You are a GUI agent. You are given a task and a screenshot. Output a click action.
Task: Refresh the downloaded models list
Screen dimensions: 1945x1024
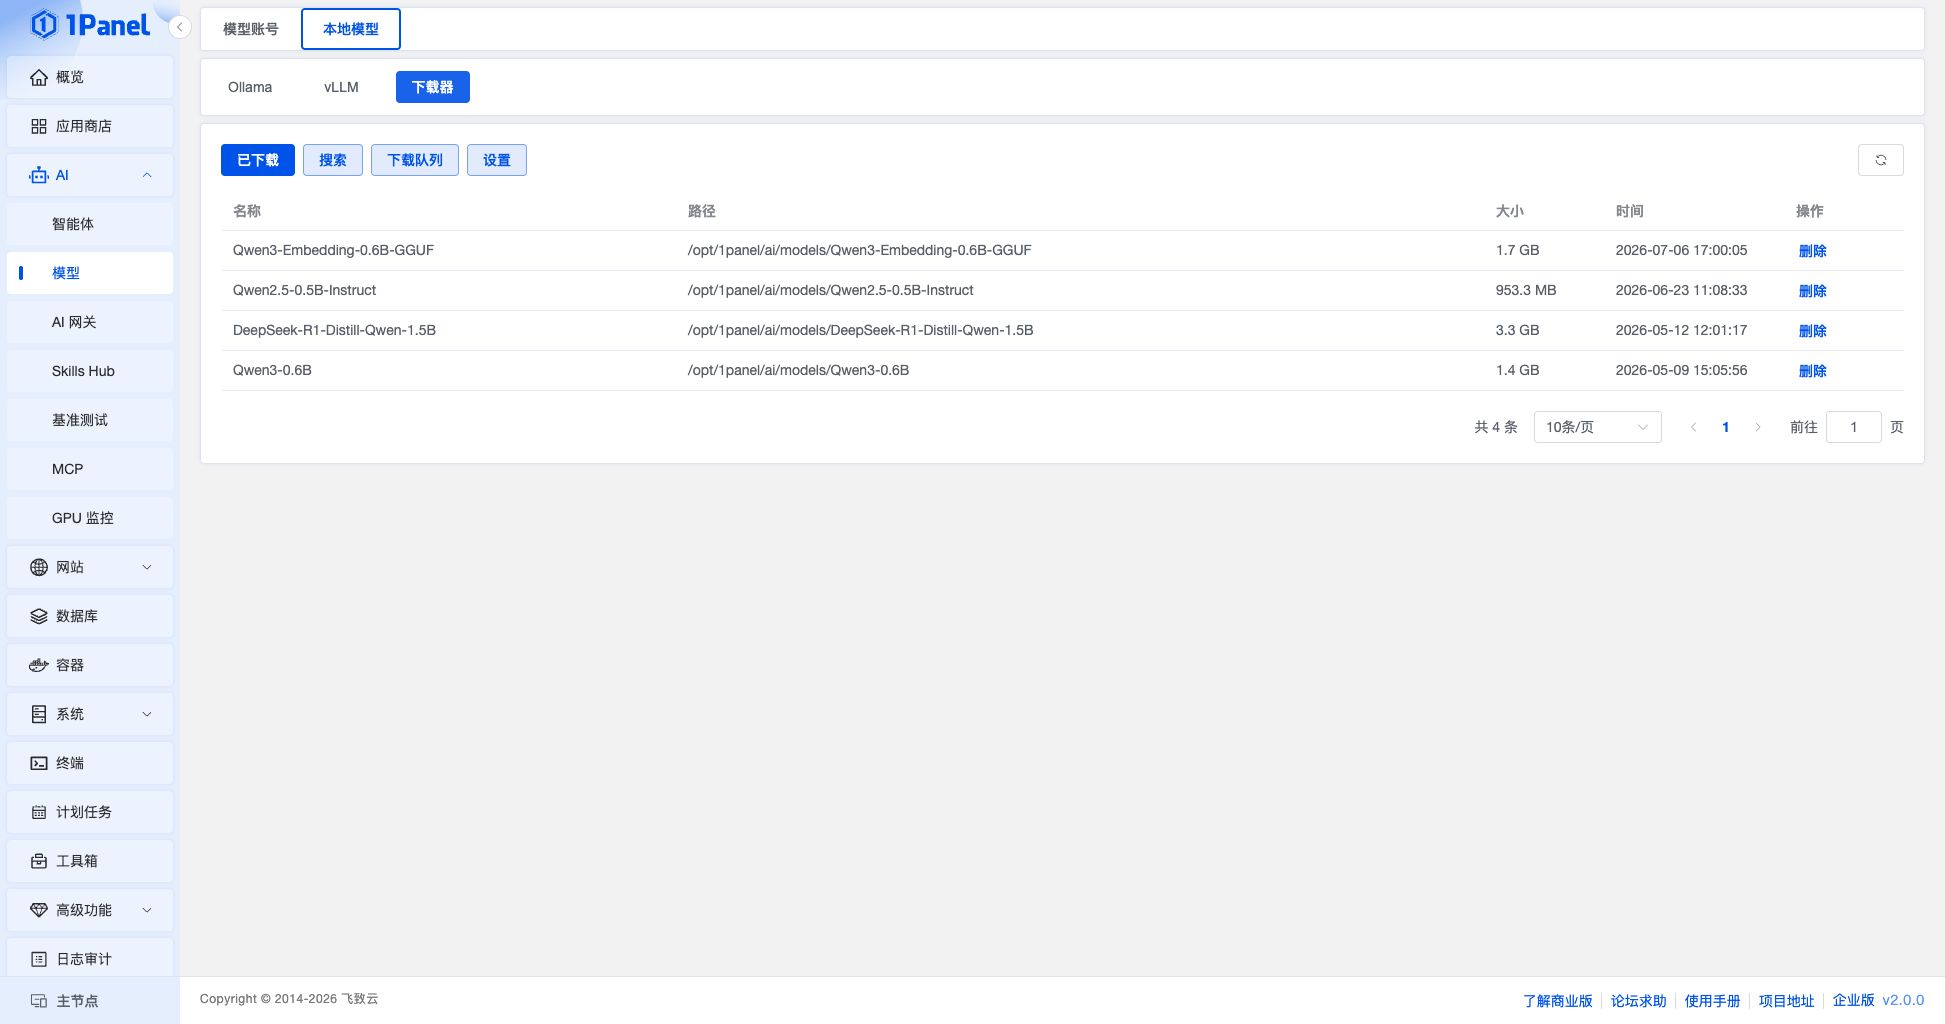point(1880,160)
